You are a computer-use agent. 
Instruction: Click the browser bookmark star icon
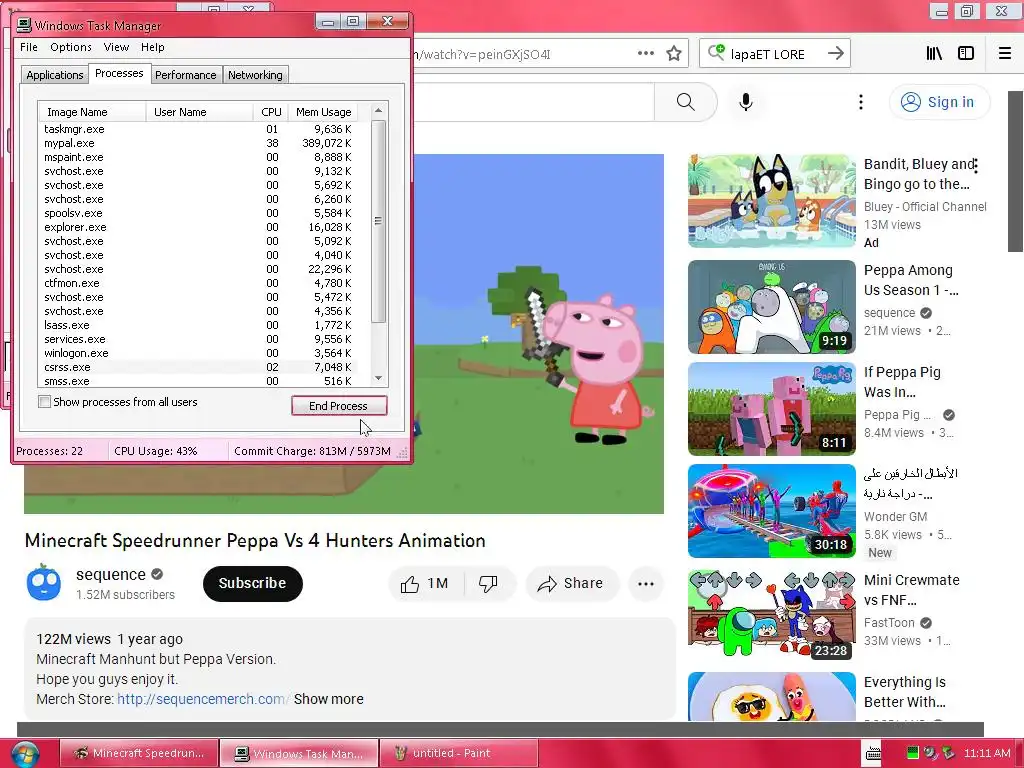[674, 54]
